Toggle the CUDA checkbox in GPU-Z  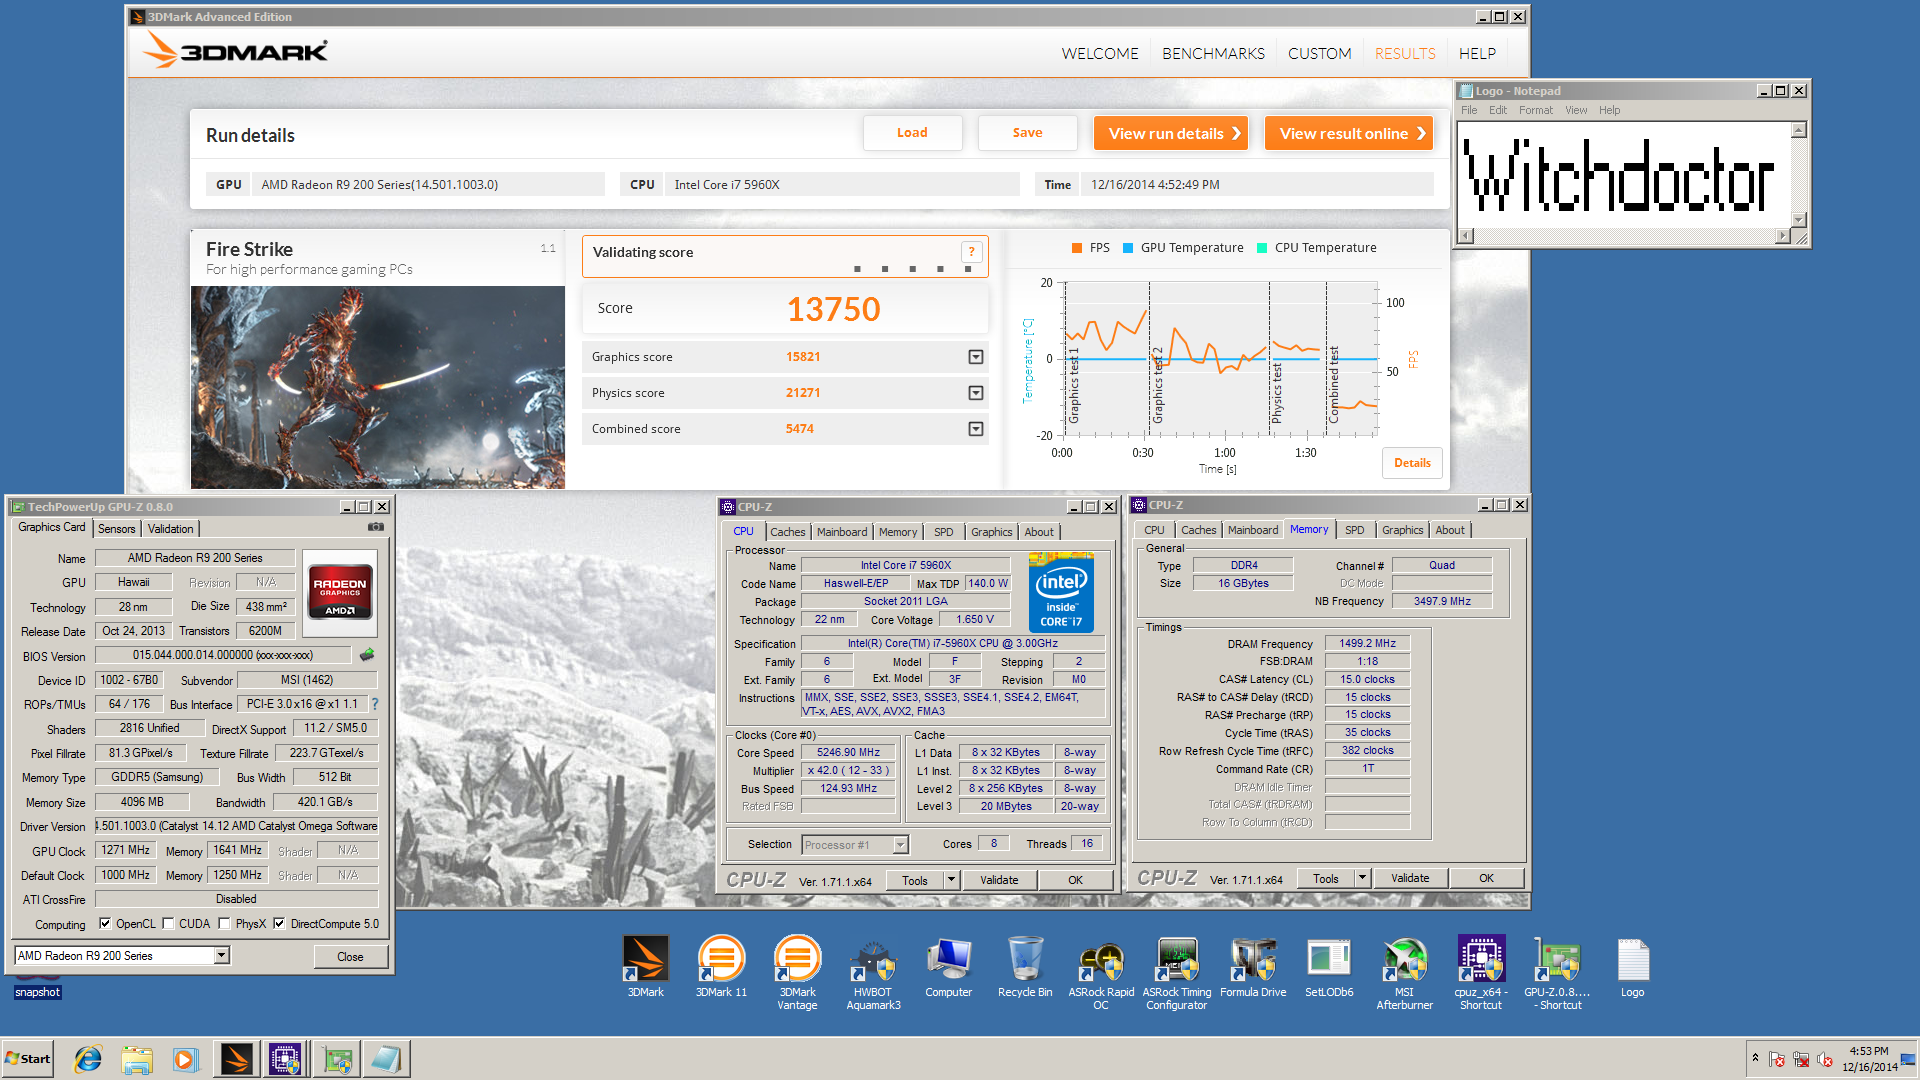coord(168,923)
